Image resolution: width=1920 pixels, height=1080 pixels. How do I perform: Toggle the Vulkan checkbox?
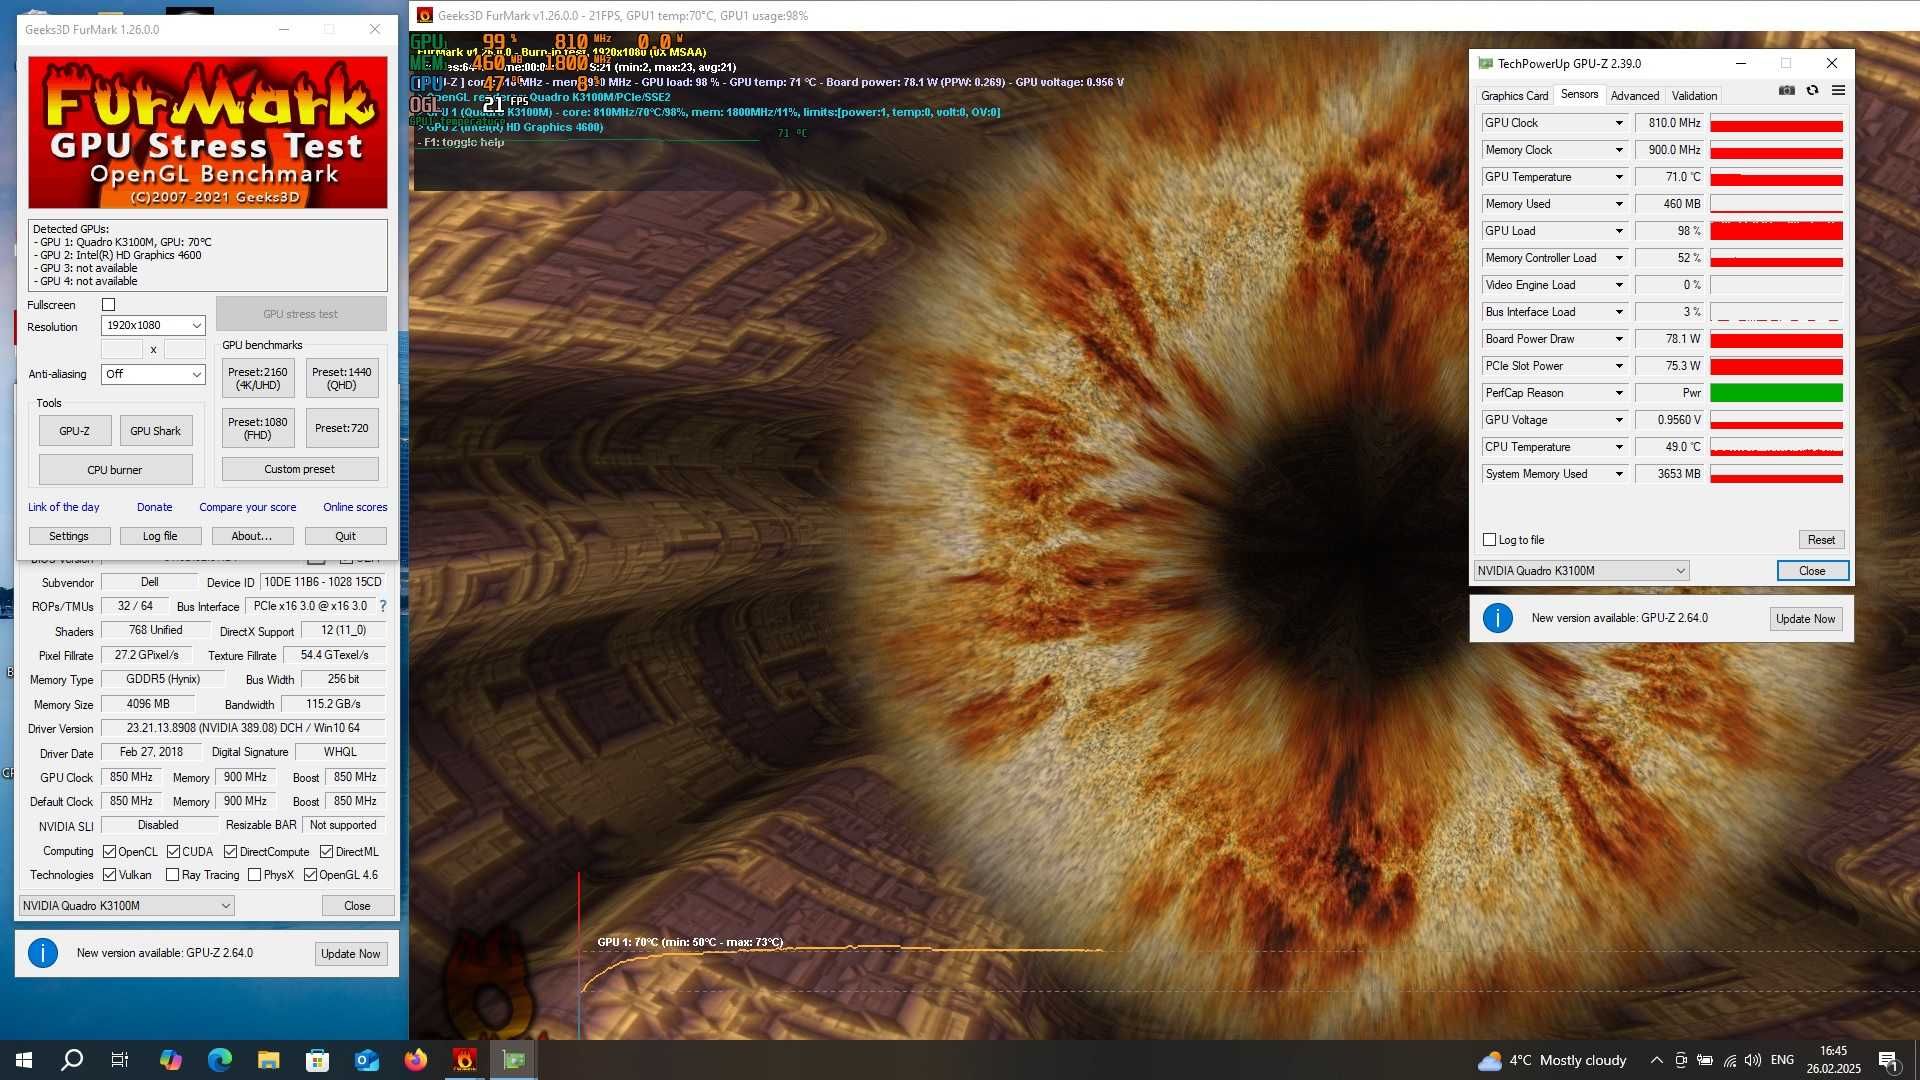[109, 875]
